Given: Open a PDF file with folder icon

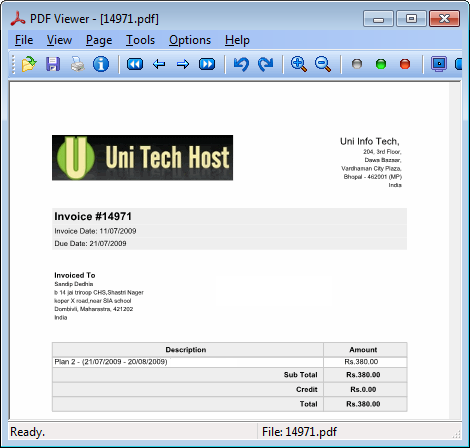Looking at the screenshot, I should [x=29, y=64].
